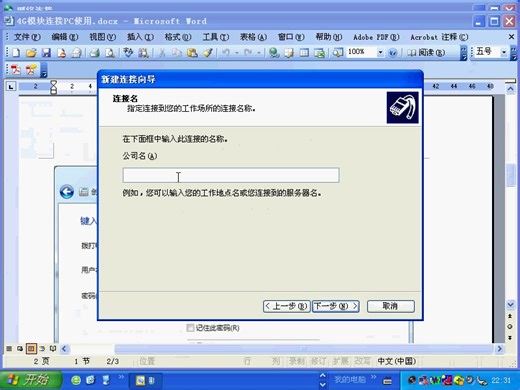Click 下一步(N) button in wizard
Screen dimensions: 520x390
click(336, 306)
